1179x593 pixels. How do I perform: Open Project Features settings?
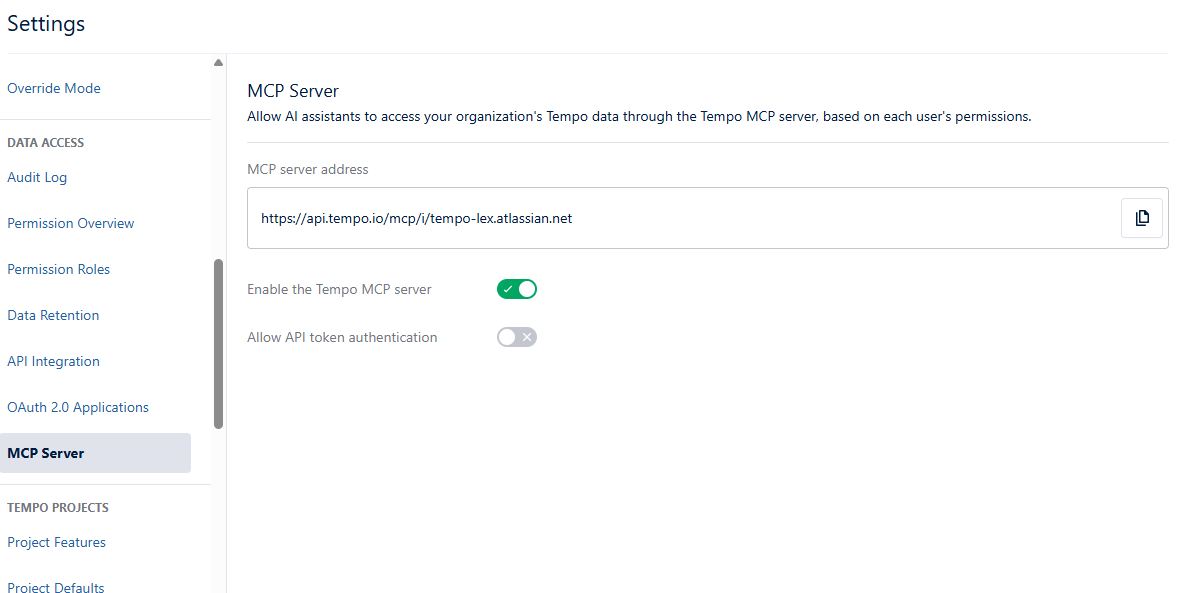[x=56, y=542]
